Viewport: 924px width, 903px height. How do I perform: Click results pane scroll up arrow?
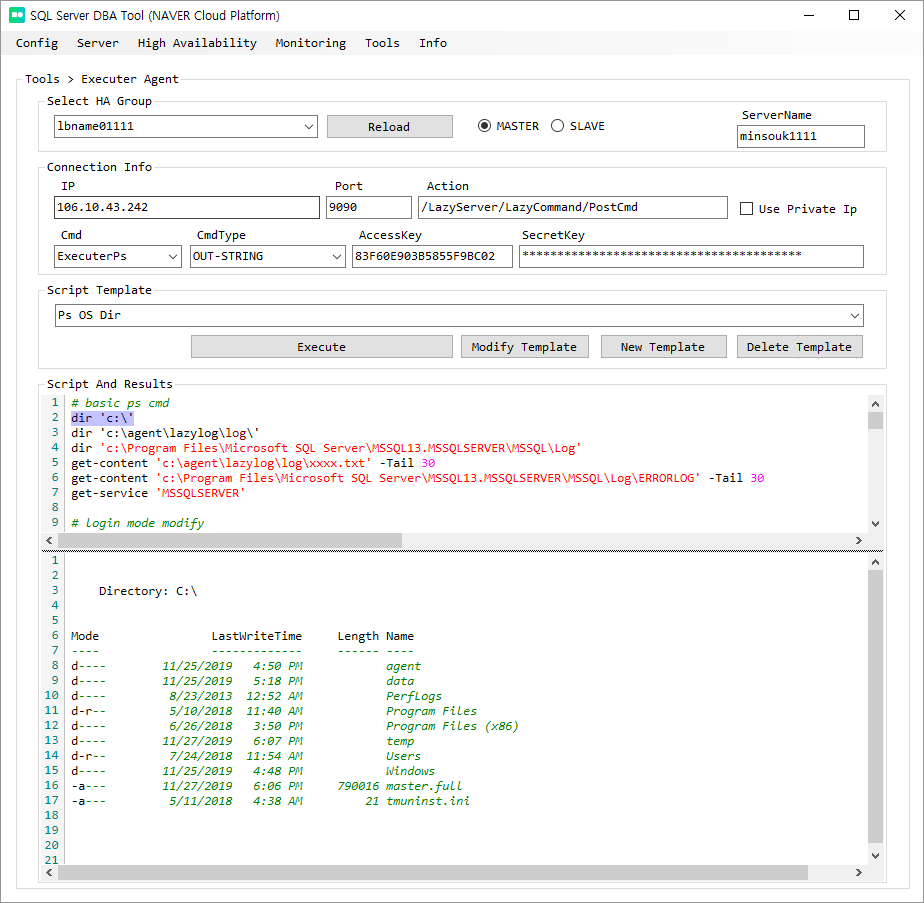(x=875, y=562)
